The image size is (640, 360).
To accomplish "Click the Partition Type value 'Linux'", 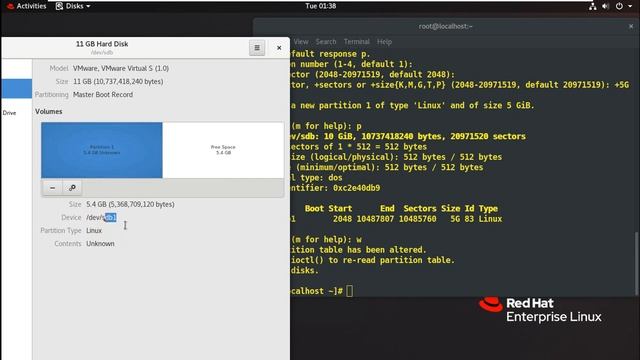I will [x=94, y=231].
